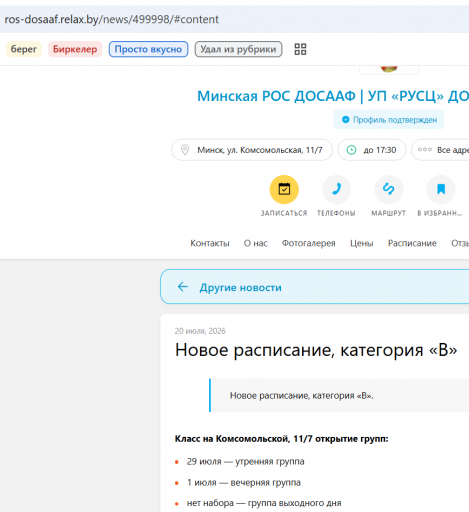
Task: Click the bookmark В избранное icon
Action: point(441,189)
